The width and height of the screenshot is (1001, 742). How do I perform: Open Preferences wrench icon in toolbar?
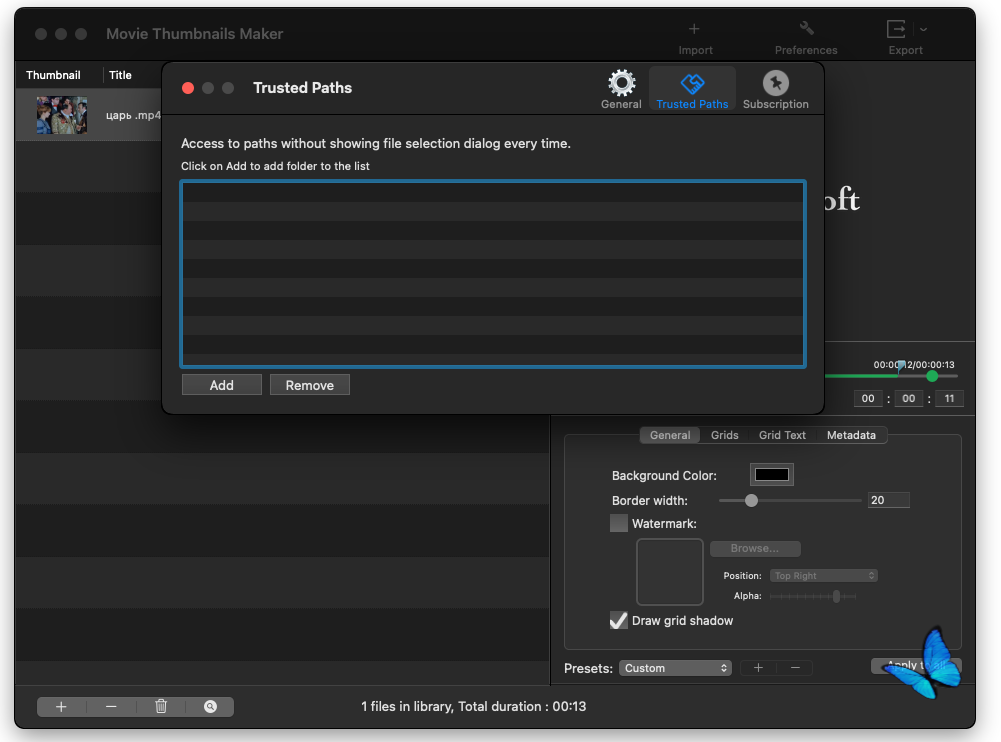pyautogui.click(x=806, y=29)
